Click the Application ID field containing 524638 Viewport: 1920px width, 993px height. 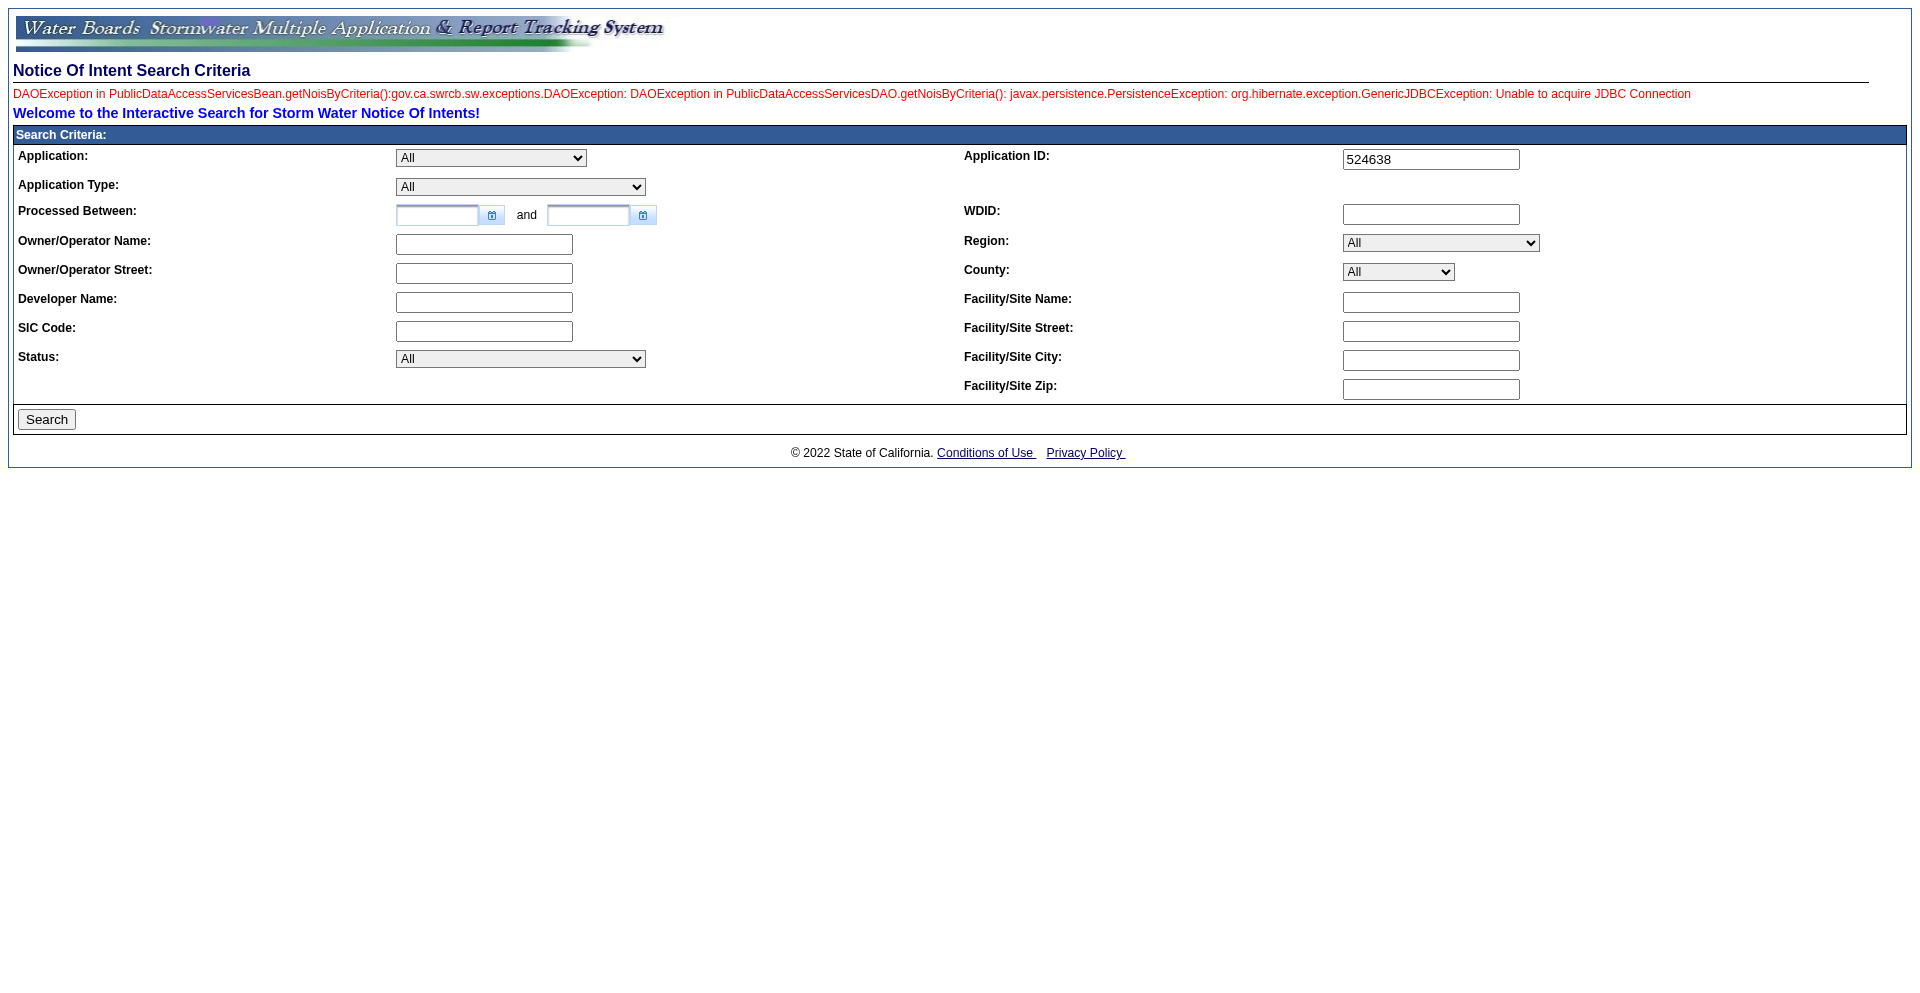coord(1430,160)
